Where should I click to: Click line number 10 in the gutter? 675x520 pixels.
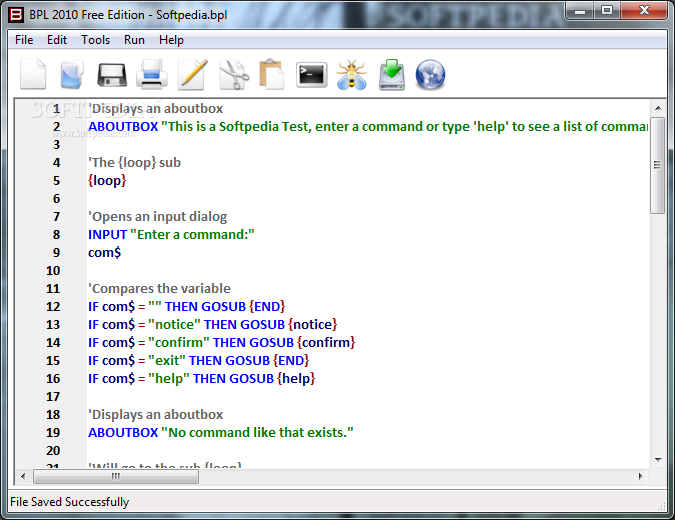[x=53, y=271]
